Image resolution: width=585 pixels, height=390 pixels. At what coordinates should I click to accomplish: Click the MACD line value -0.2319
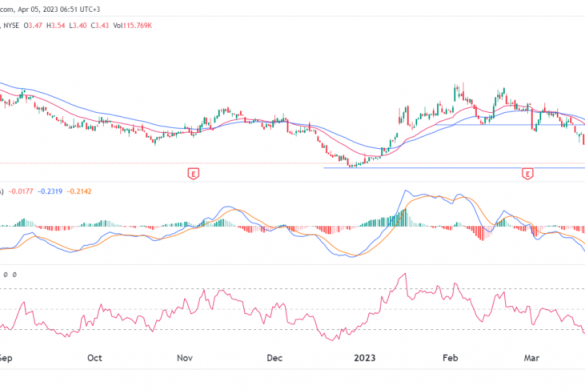(50, 191)
